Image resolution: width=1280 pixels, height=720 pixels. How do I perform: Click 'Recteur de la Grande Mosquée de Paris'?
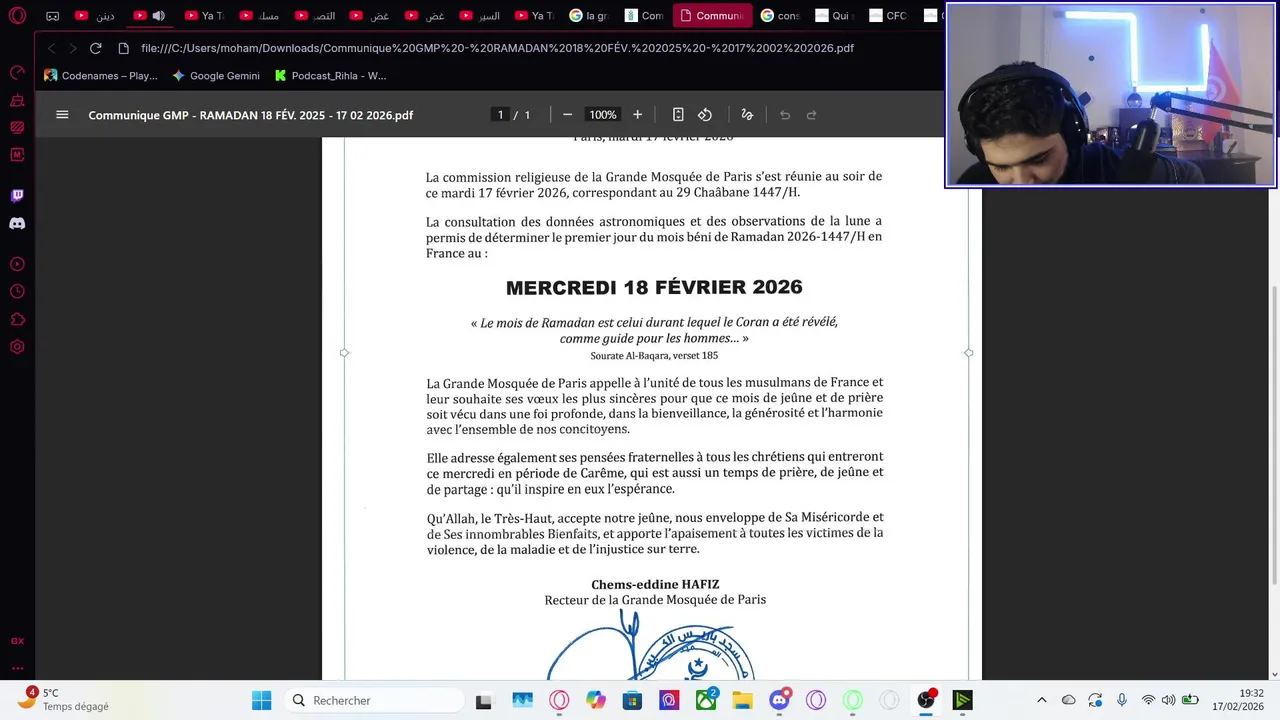(655, 600)
